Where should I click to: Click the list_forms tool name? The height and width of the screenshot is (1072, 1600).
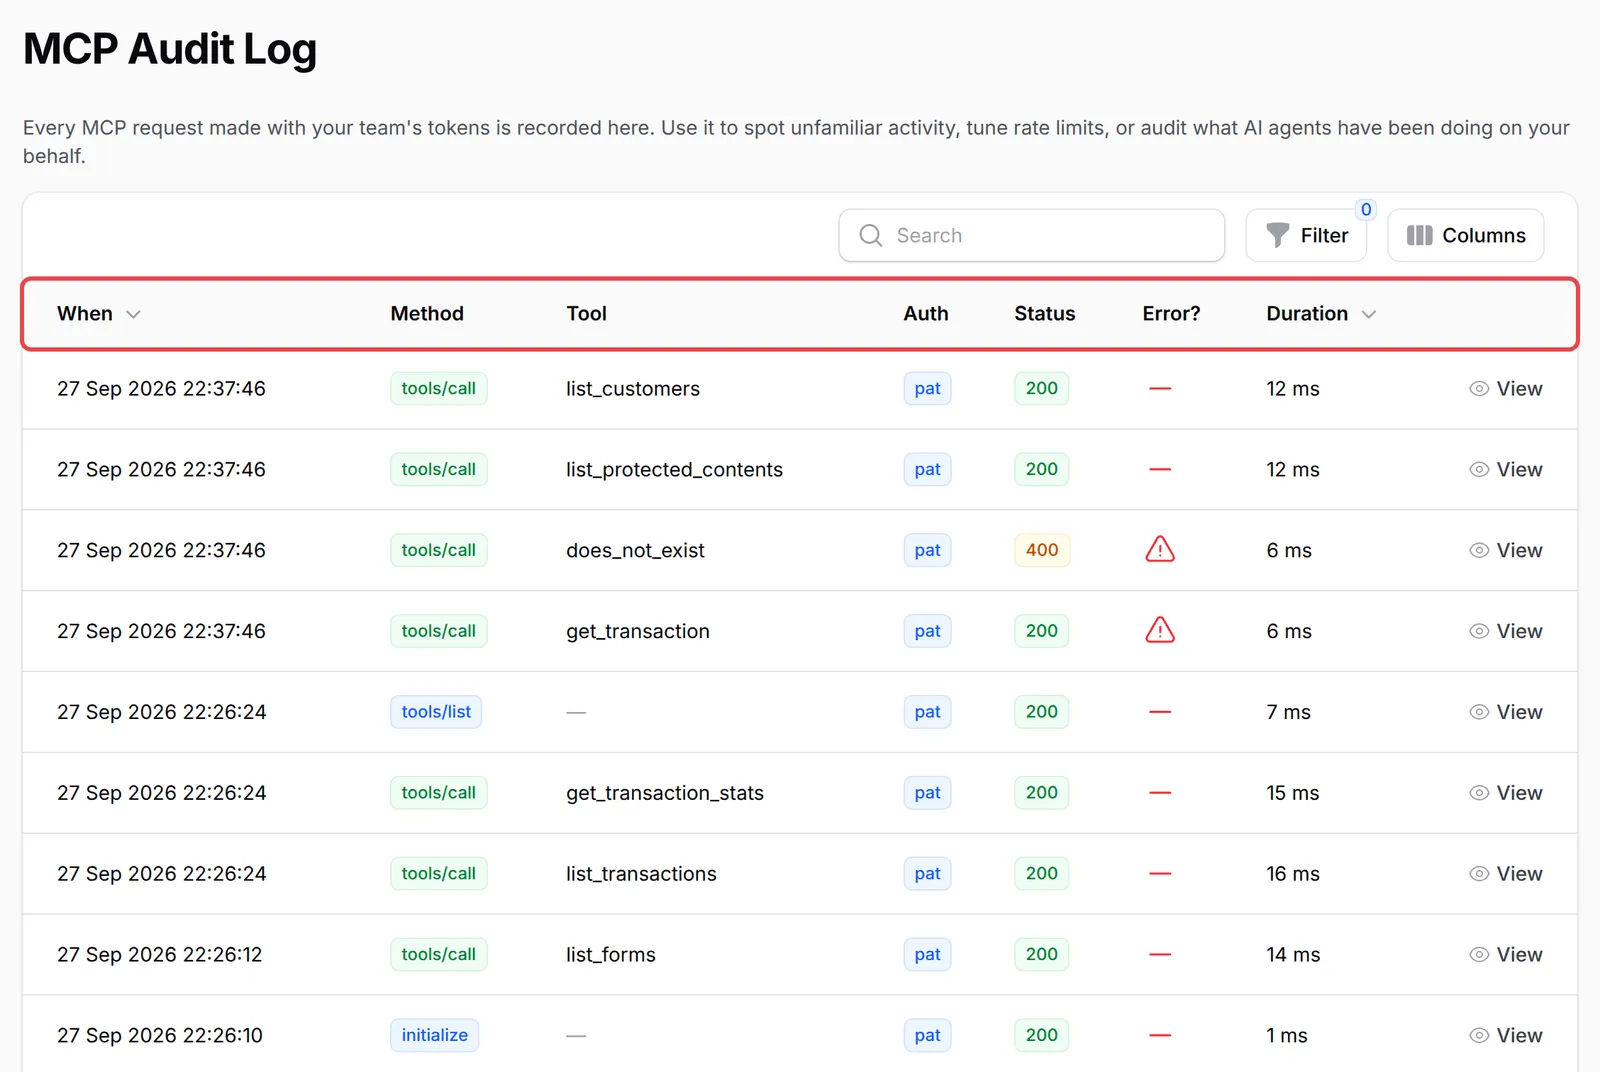coord(611,954)
